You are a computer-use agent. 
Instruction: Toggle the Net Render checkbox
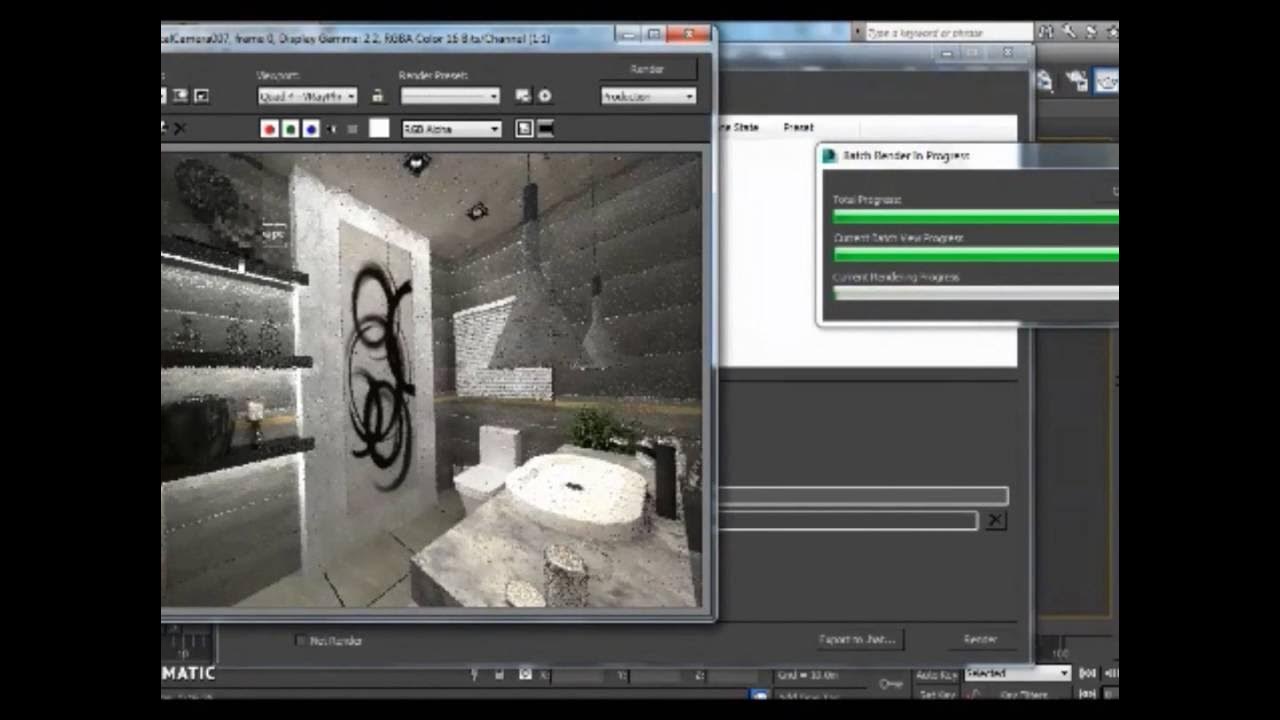click(301, 640)
